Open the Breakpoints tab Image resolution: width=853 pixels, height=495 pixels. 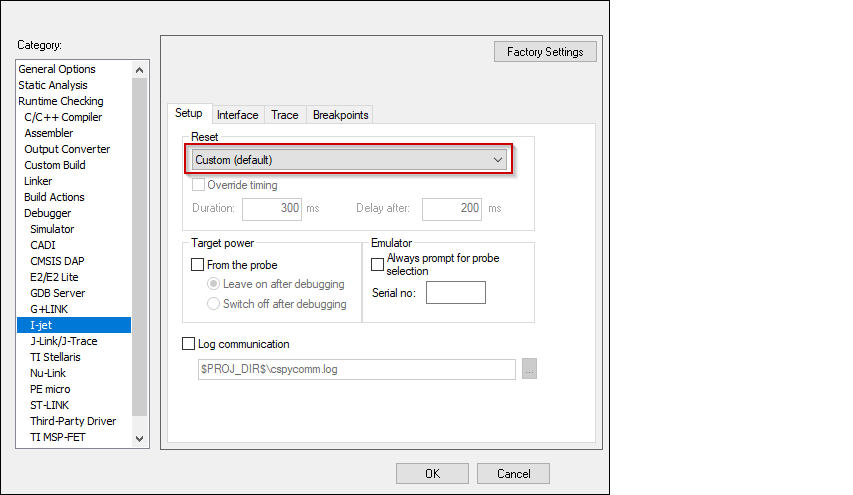(340, 115)
